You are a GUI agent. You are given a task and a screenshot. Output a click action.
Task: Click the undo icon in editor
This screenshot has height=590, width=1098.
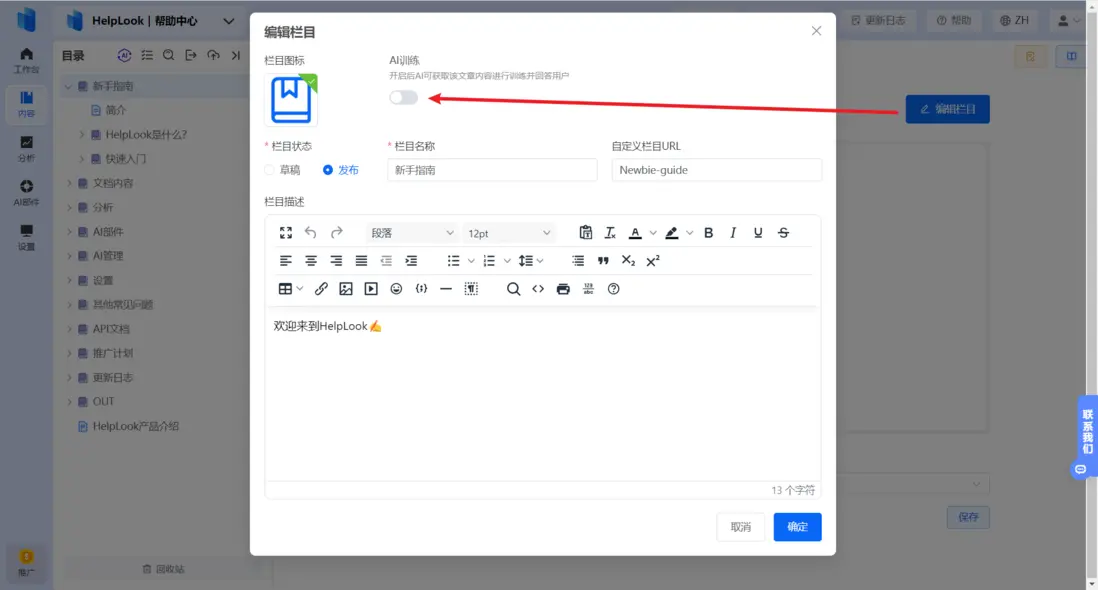tap(311, 233)
